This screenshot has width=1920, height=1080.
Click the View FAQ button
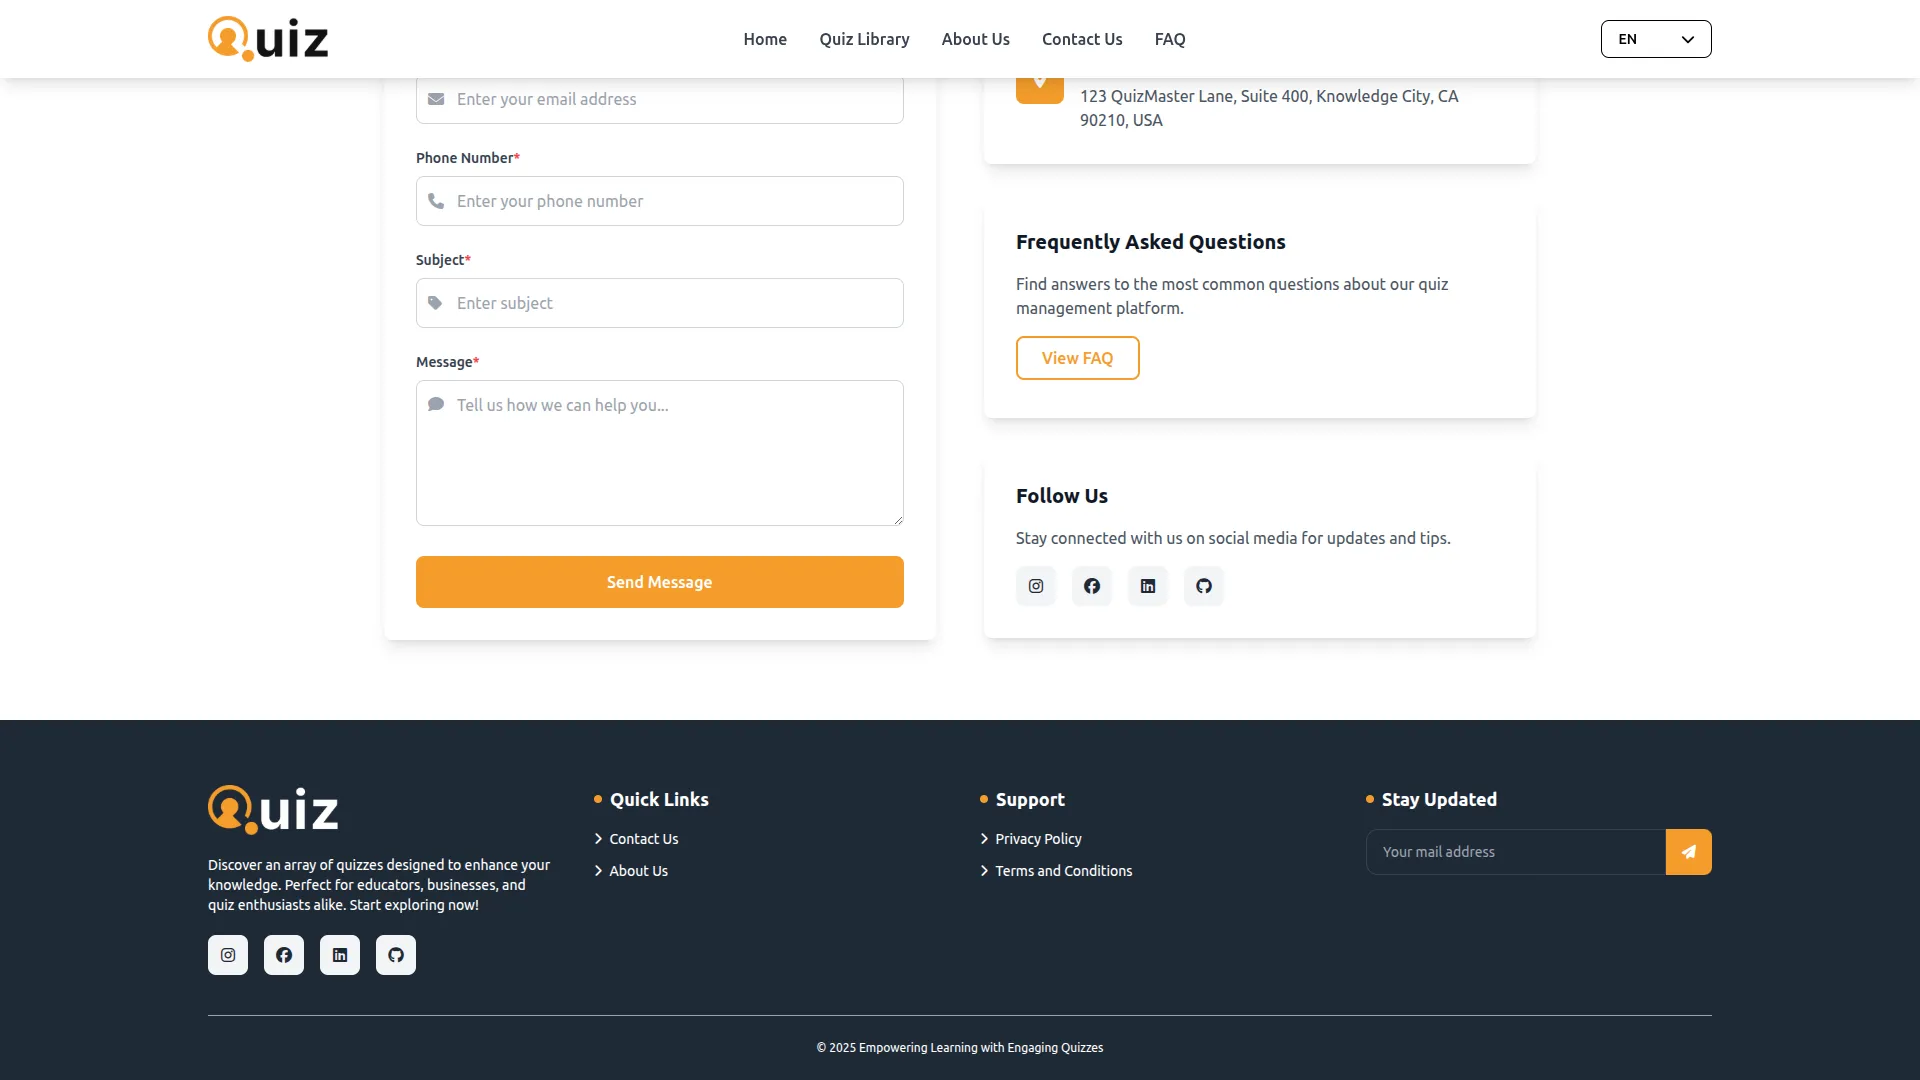(x=1077, y=358)
